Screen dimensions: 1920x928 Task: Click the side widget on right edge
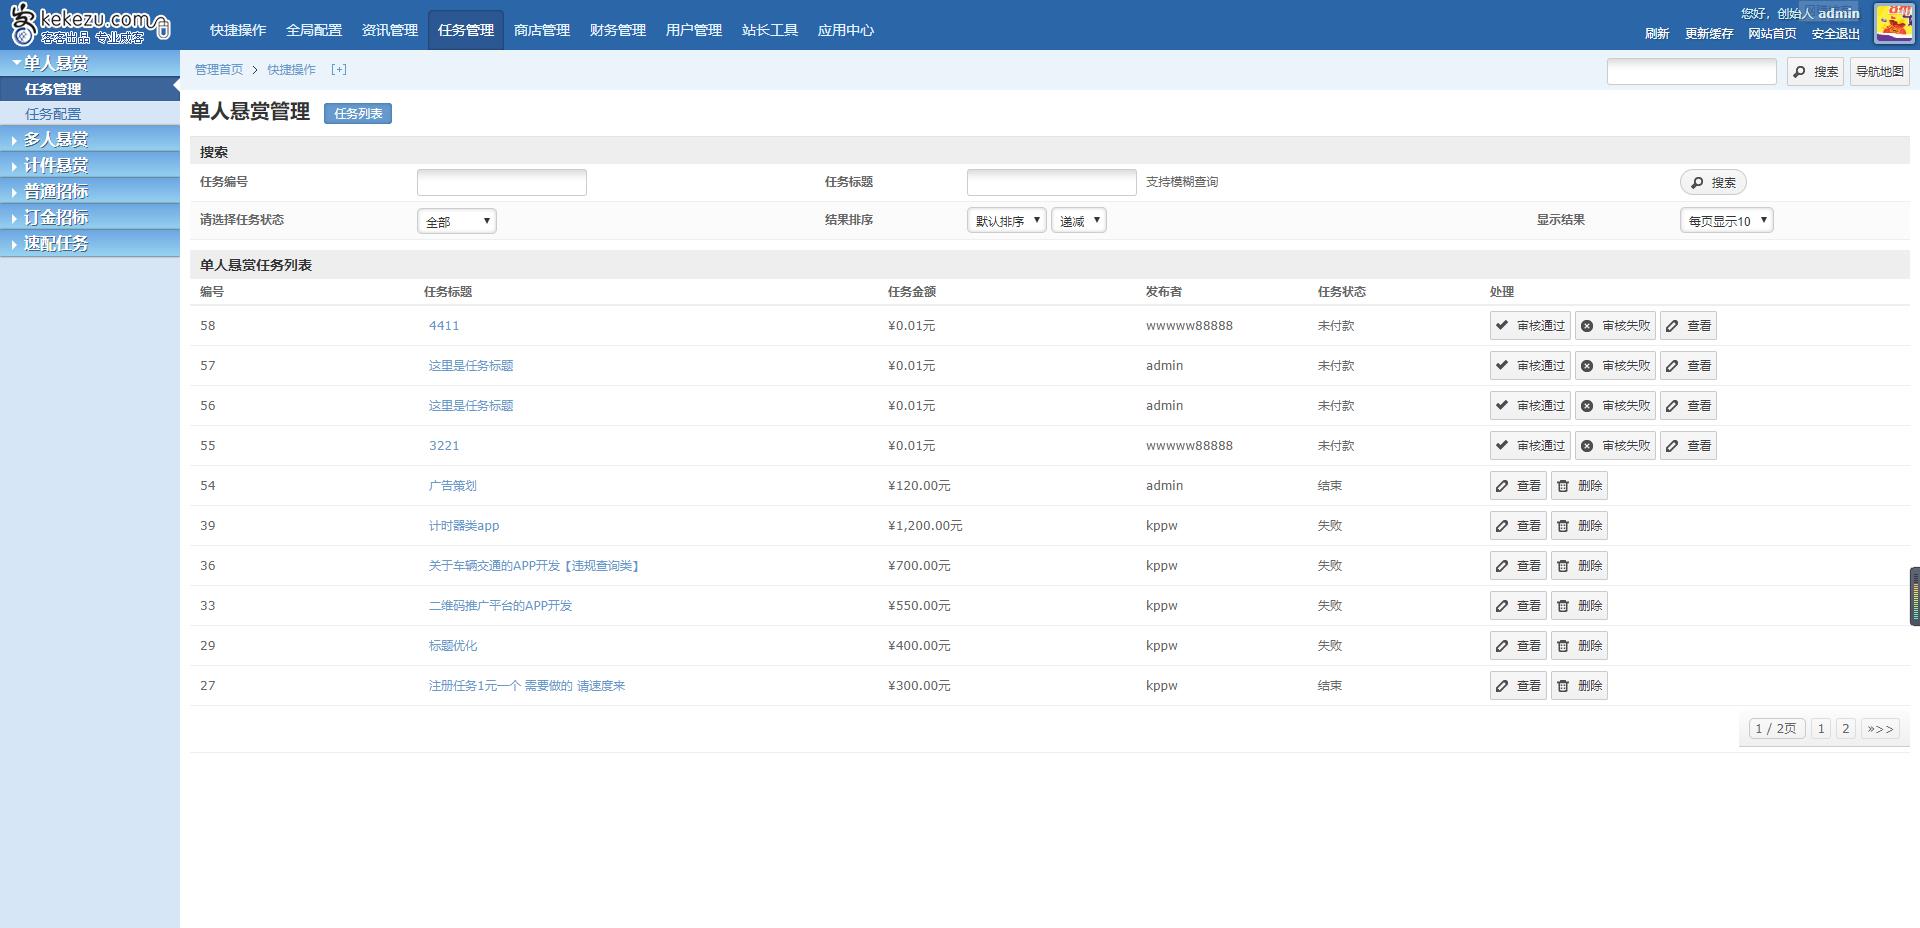(x=1915, y=596)
